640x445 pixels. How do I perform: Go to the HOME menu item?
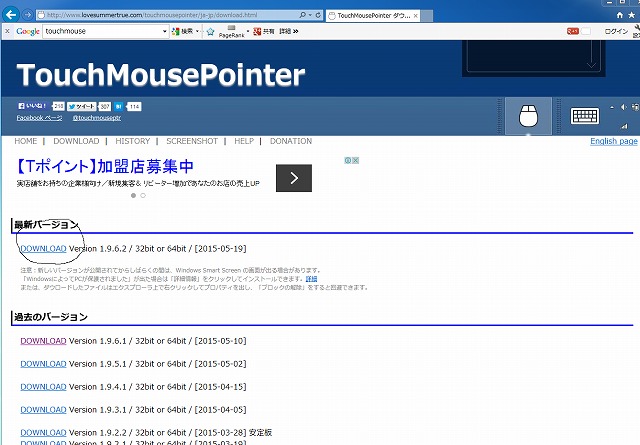[26, 141]
